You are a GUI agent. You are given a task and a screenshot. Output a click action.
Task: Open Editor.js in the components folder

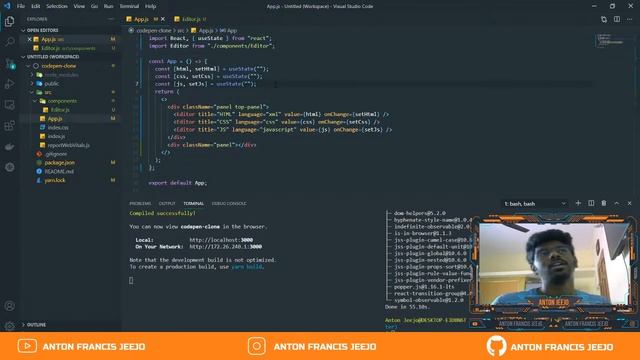point(60,110)
